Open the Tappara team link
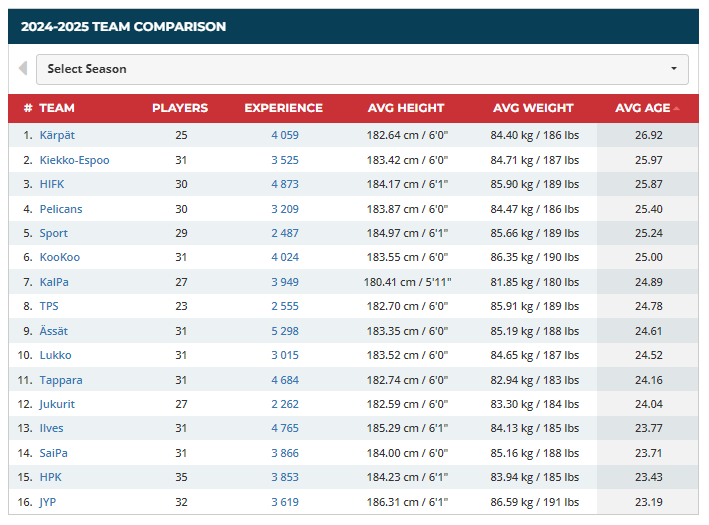709x525 pixels. tap(61, 380)
